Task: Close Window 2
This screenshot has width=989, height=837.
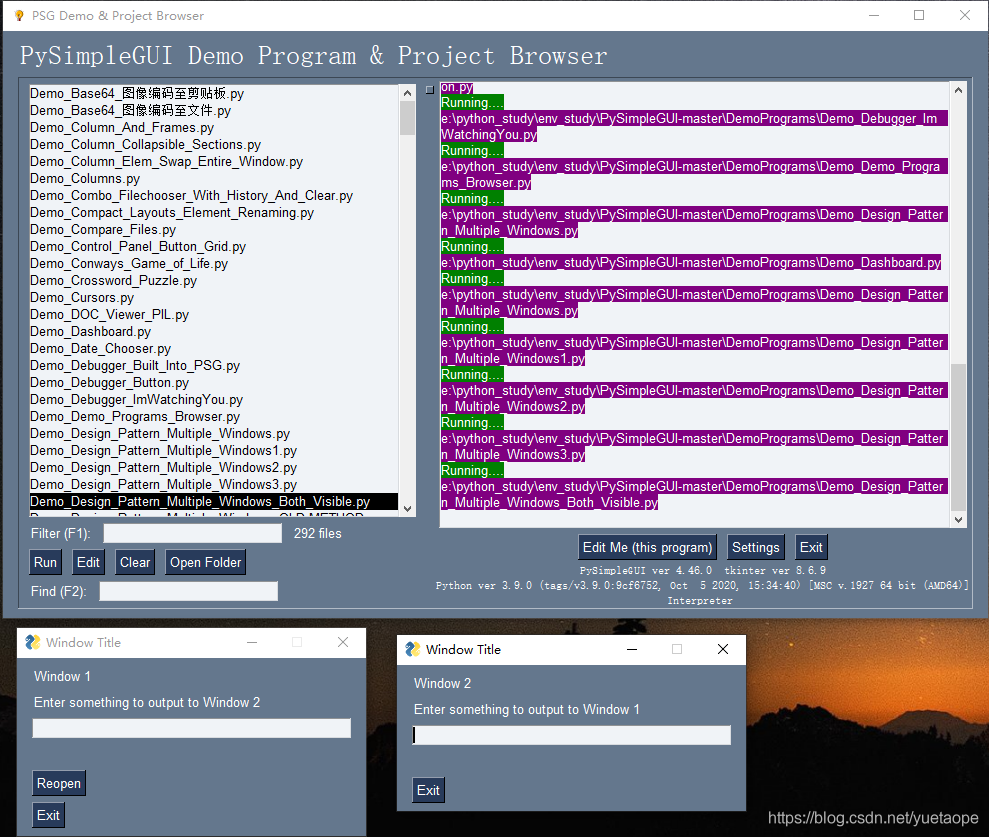Action: [723, 649]
